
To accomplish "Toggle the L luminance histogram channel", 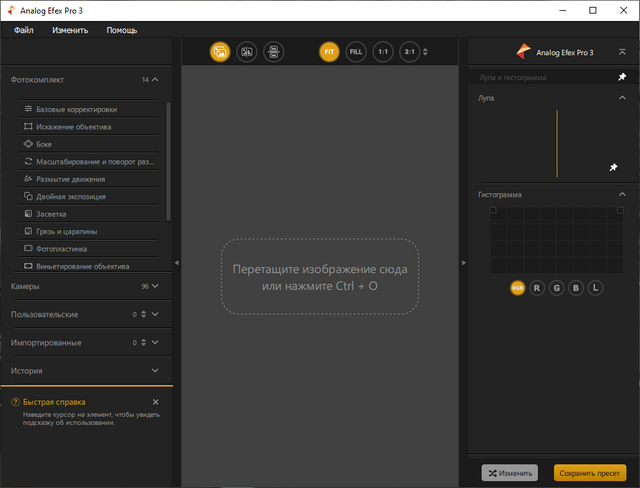I will pos(595,288).
